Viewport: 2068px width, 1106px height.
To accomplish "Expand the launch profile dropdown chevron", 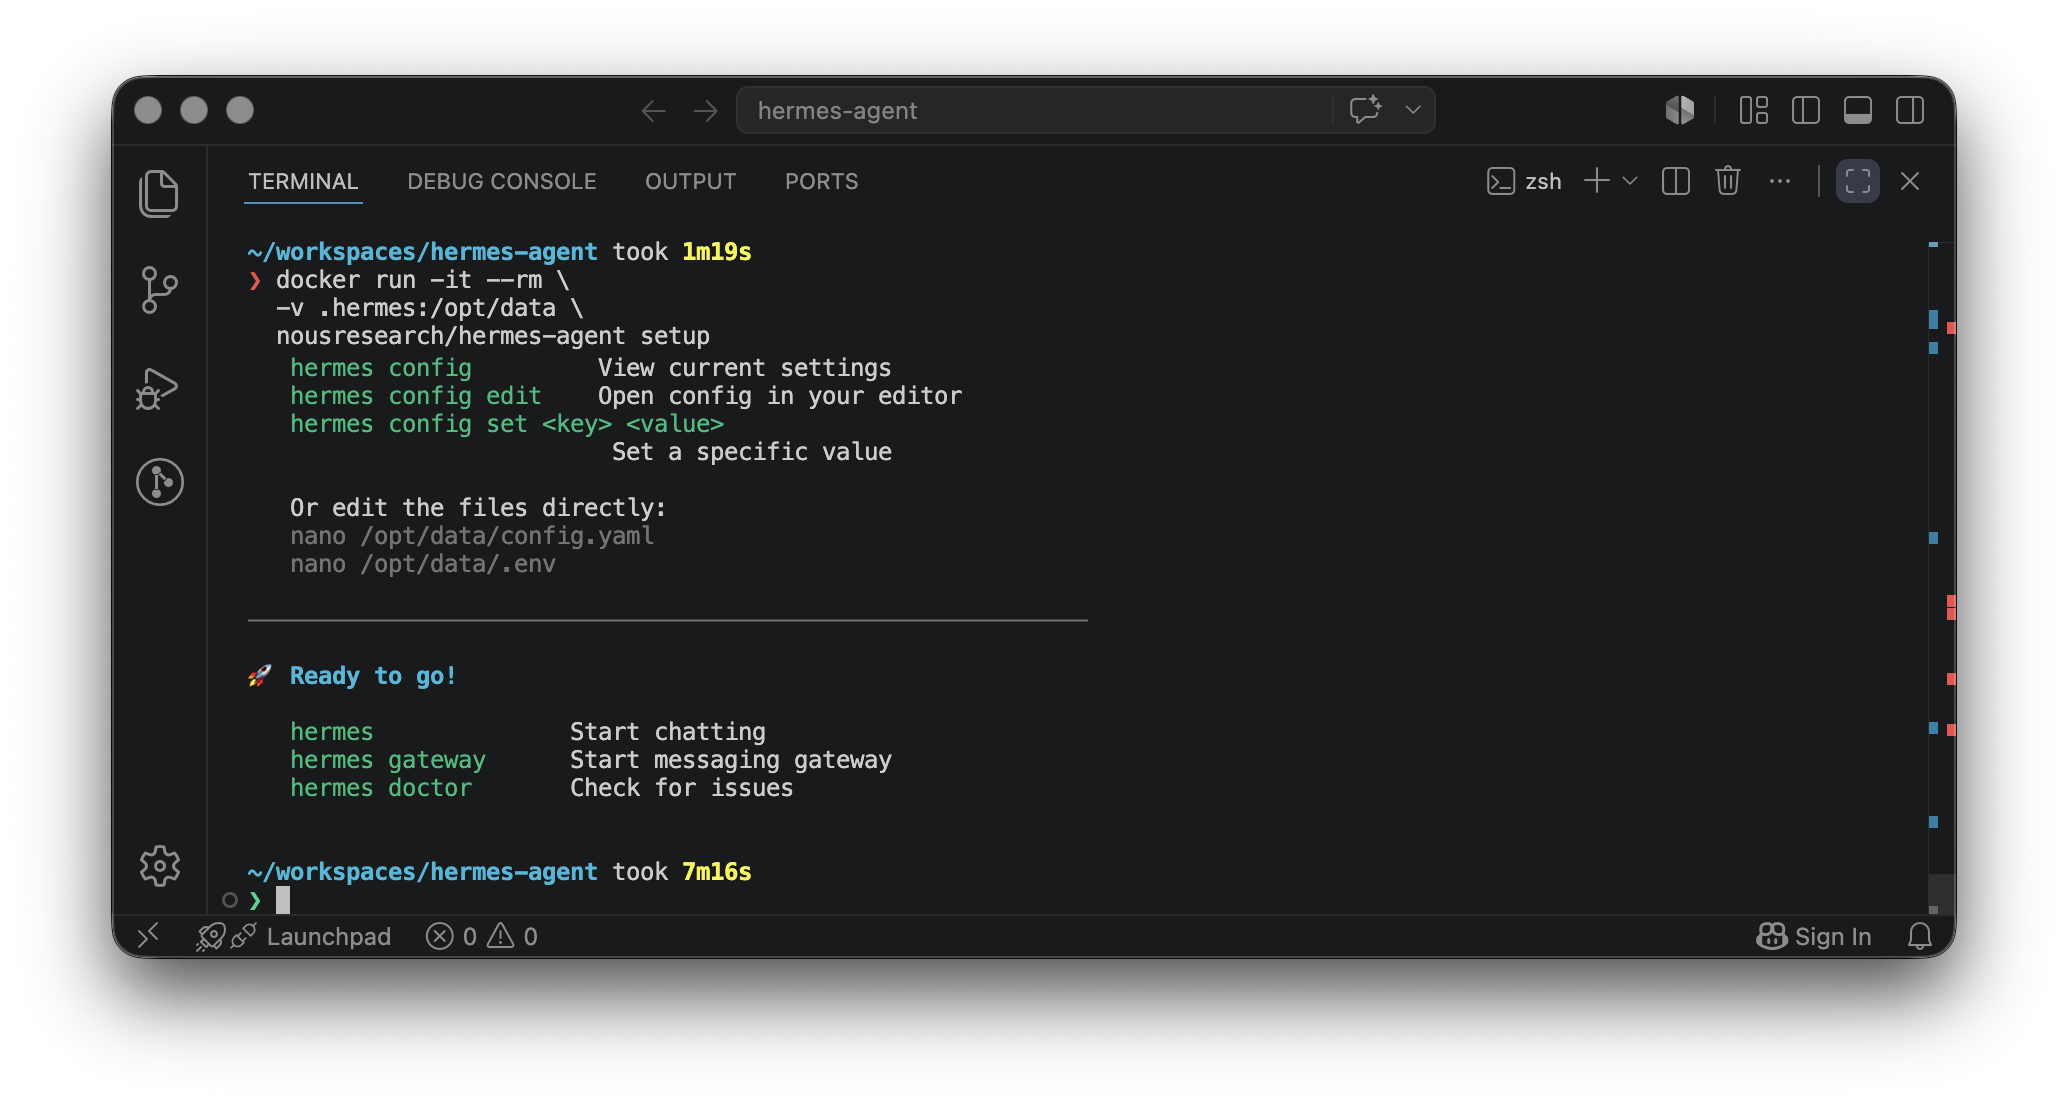I will 1630,181.
